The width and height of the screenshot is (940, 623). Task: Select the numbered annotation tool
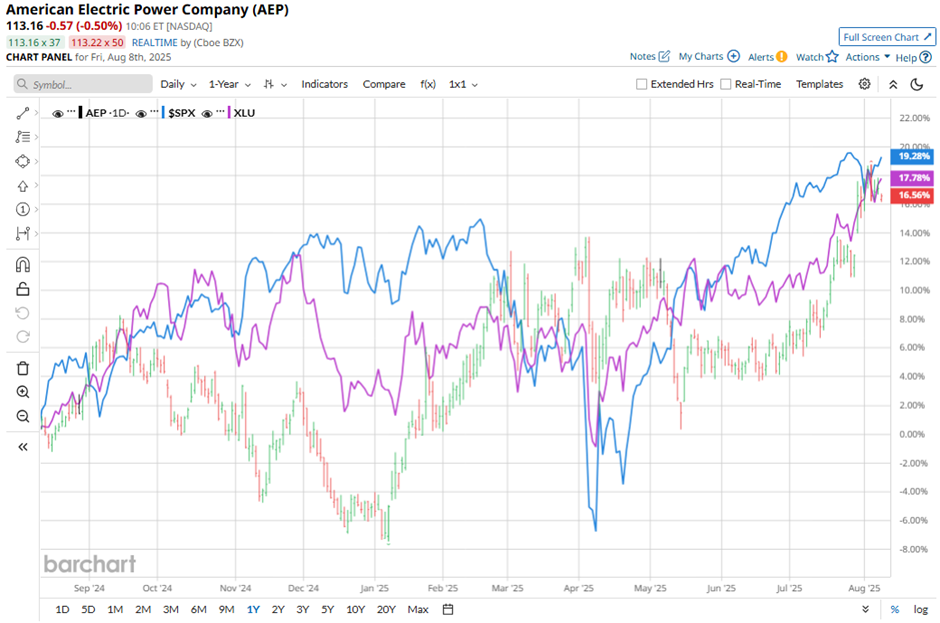(x=23, y=209)
